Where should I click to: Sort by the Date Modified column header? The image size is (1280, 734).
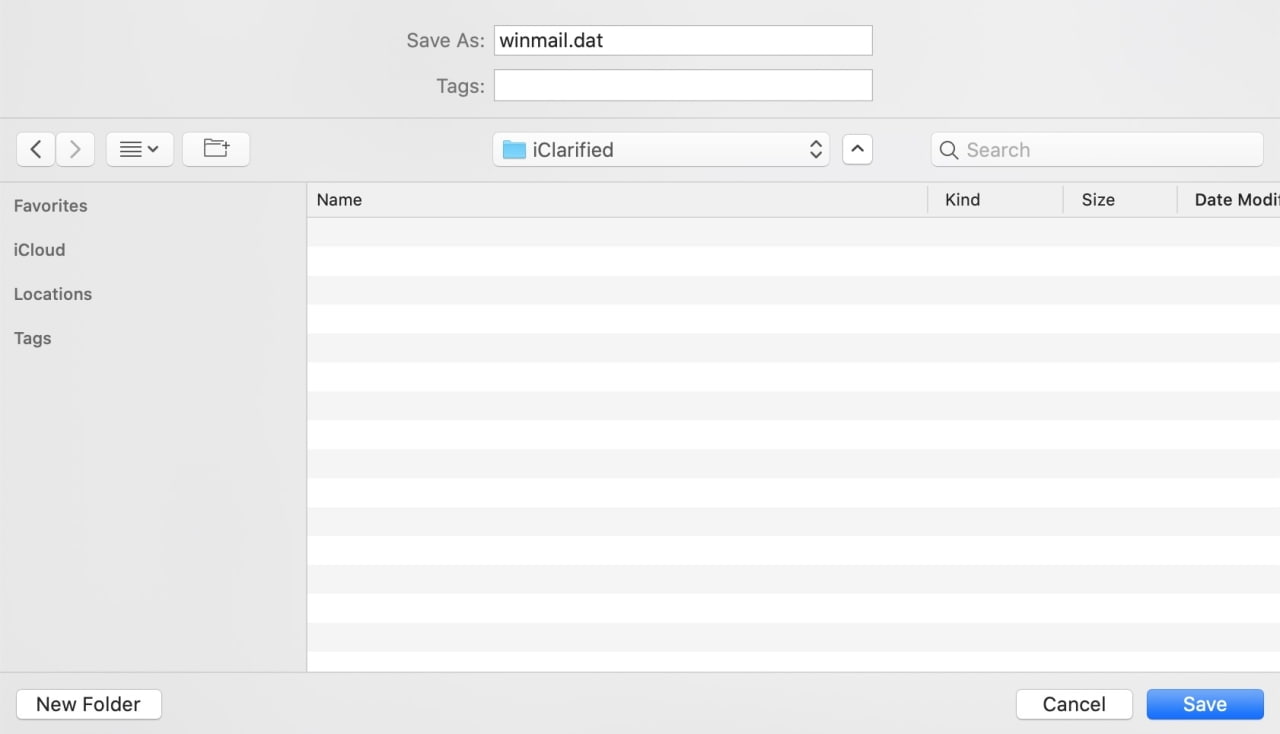(x=1237, y=199)
